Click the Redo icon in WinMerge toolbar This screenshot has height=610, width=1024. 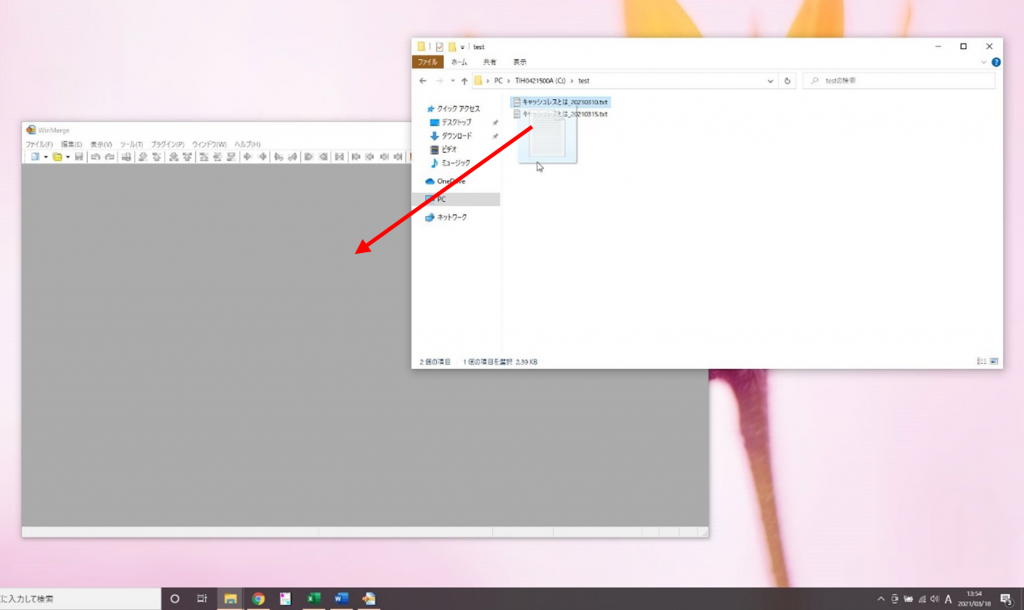(110, 157)
